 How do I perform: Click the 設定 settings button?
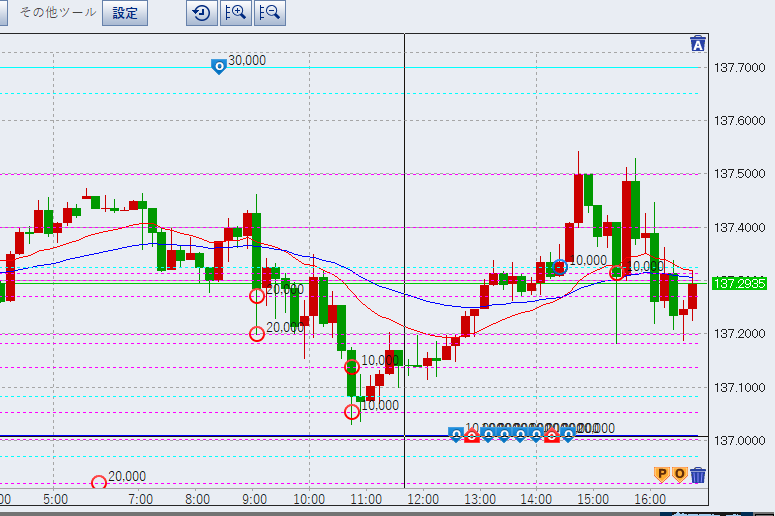[125, 13]
